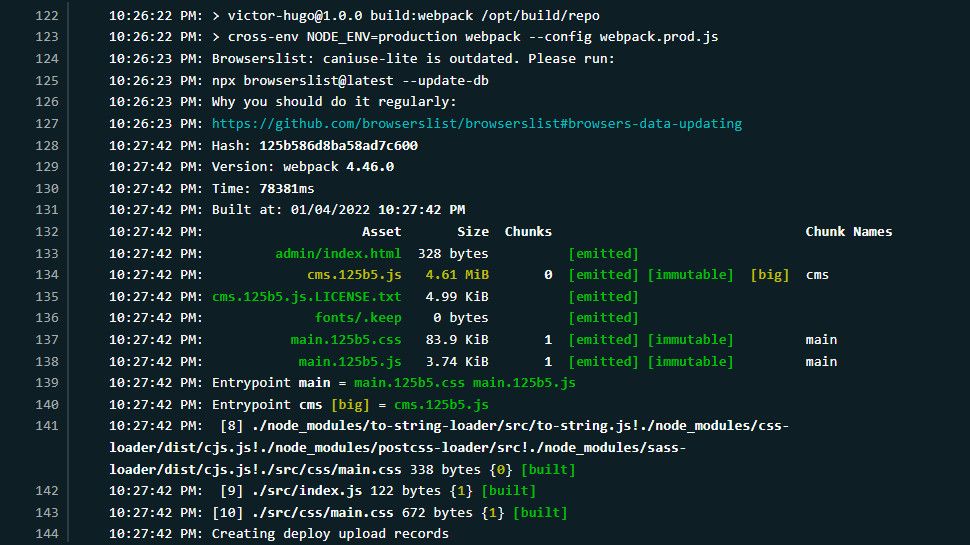Viewport: 970px width, 545px height.
Task: Select line number 127 in the gutter
Action: 47,124
